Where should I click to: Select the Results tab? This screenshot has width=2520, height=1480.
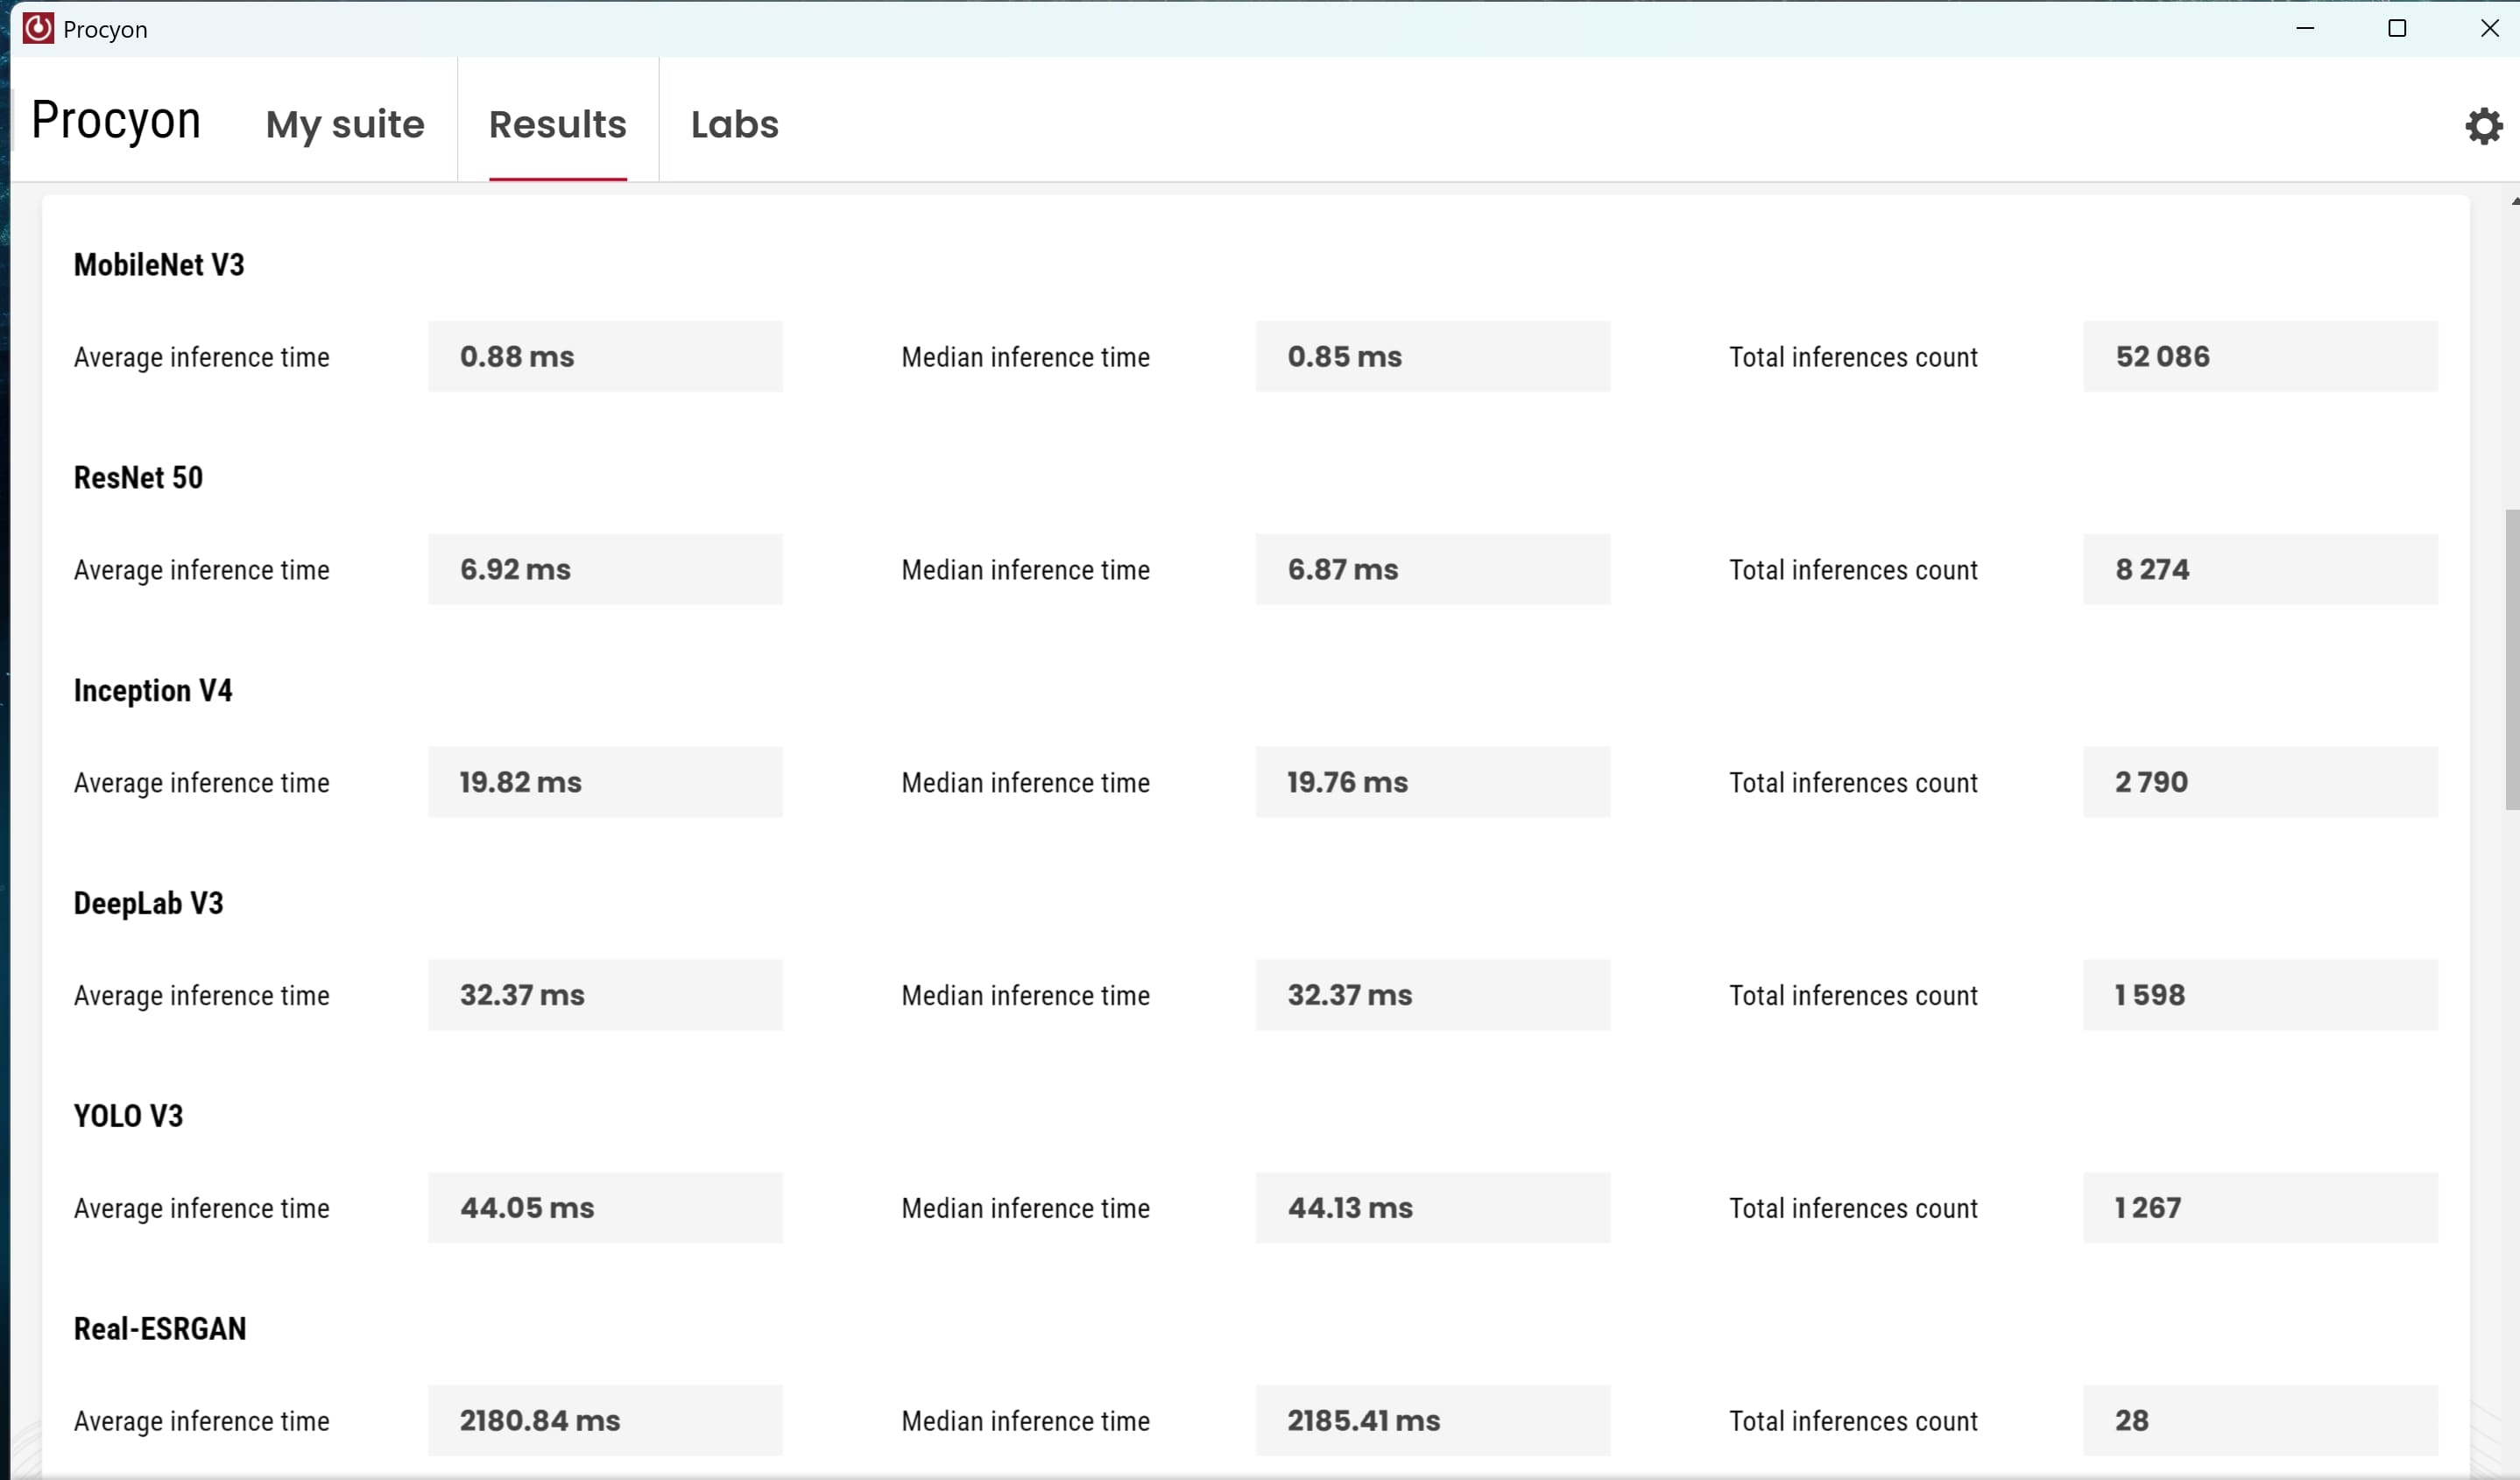click(x=557, y=124)
